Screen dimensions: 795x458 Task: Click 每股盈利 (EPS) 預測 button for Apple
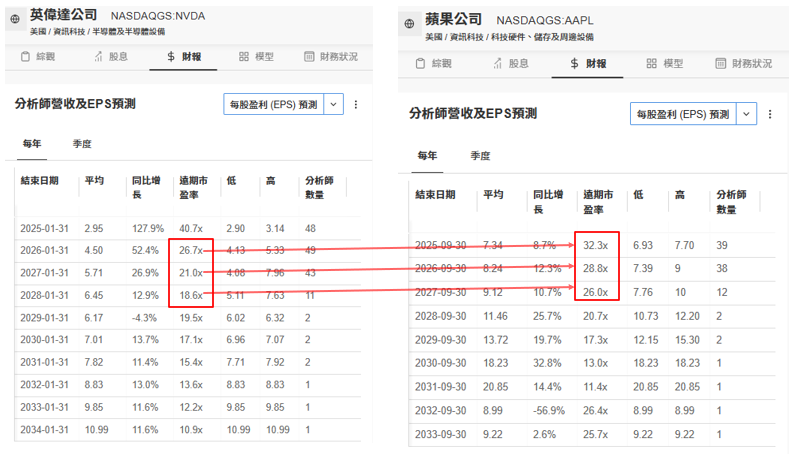(683, 115)
